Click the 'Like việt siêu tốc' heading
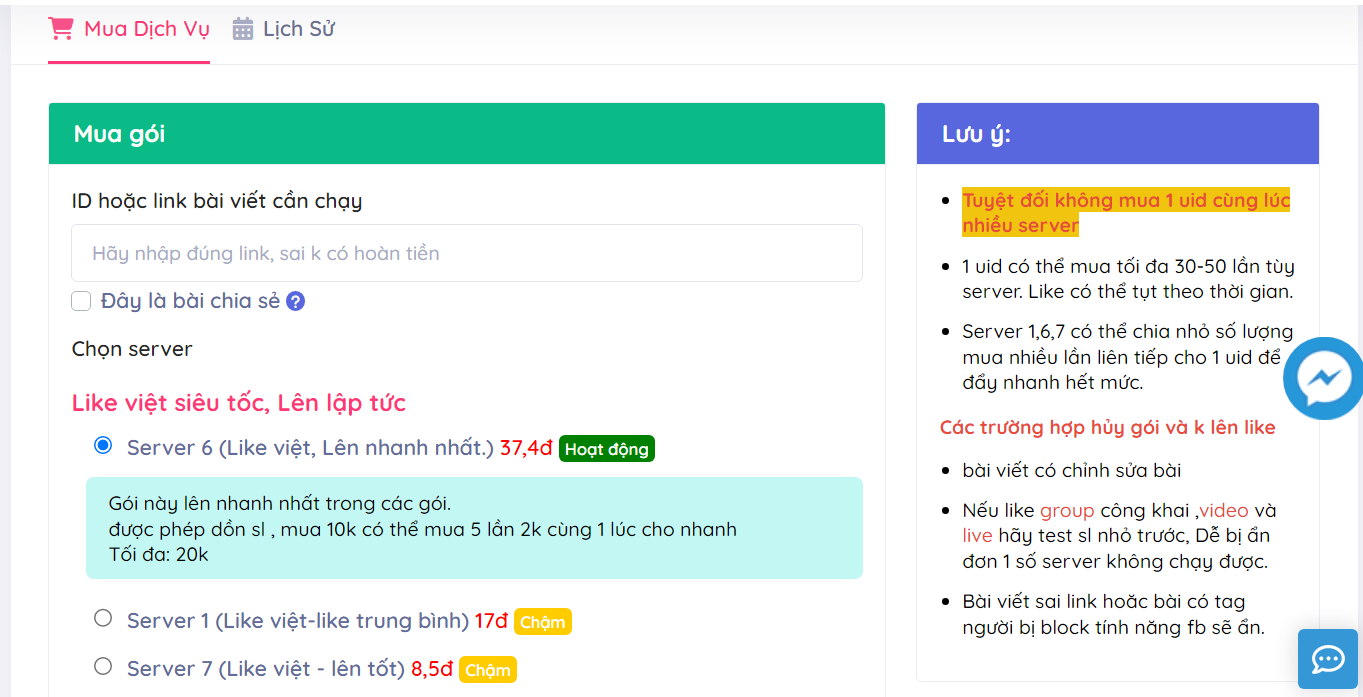 click(239, 403)
